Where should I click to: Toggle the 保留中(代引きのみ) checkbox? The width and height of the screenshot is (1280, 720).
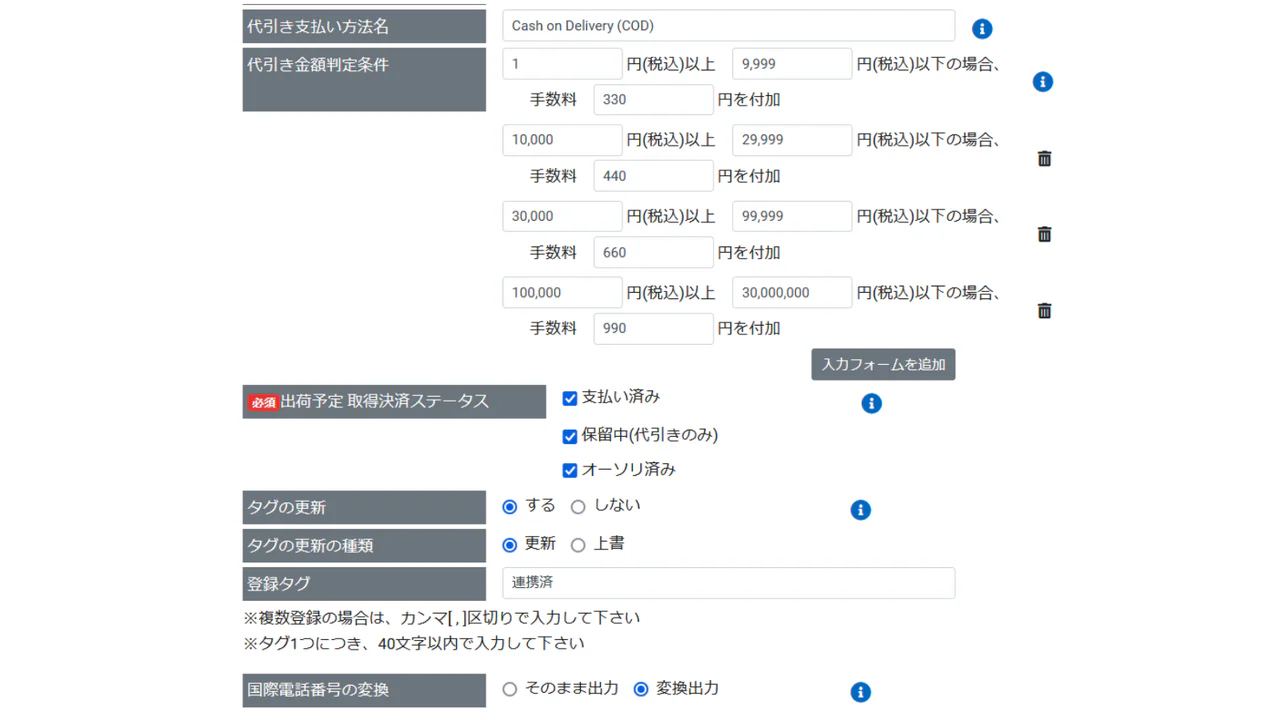click(570, 436)
